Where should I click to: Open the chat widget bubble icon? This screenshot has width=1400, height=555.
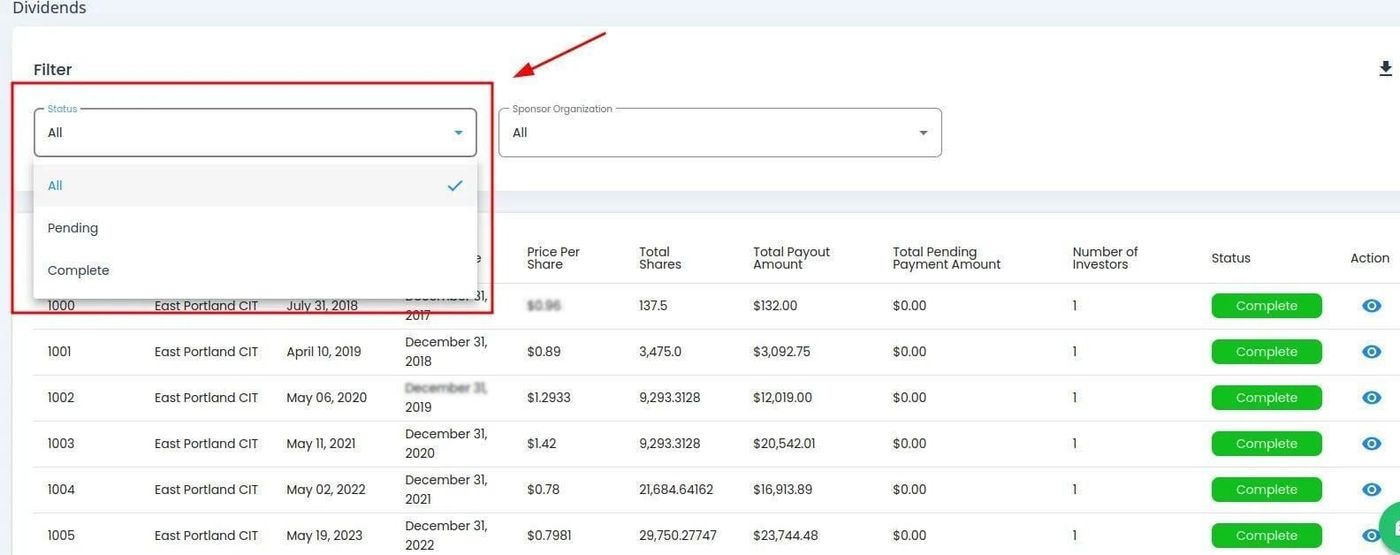[1391, 528]
